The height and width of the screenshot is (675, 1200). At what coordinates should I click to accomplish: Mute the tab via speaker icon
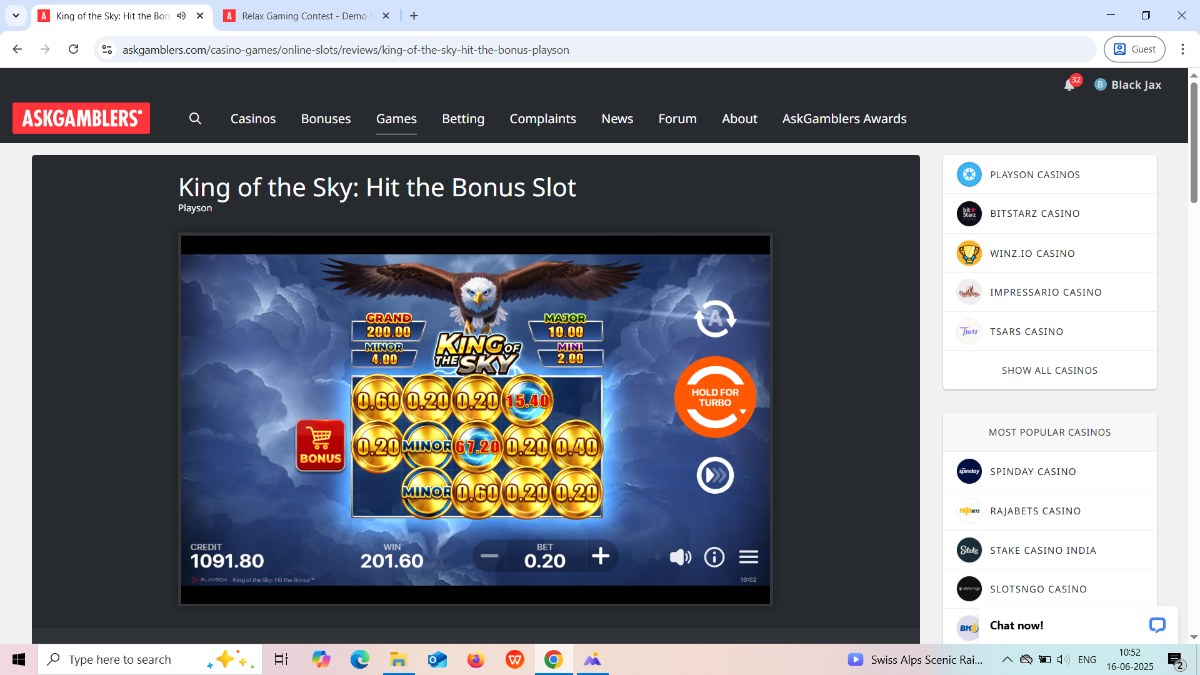pos(181,16)
